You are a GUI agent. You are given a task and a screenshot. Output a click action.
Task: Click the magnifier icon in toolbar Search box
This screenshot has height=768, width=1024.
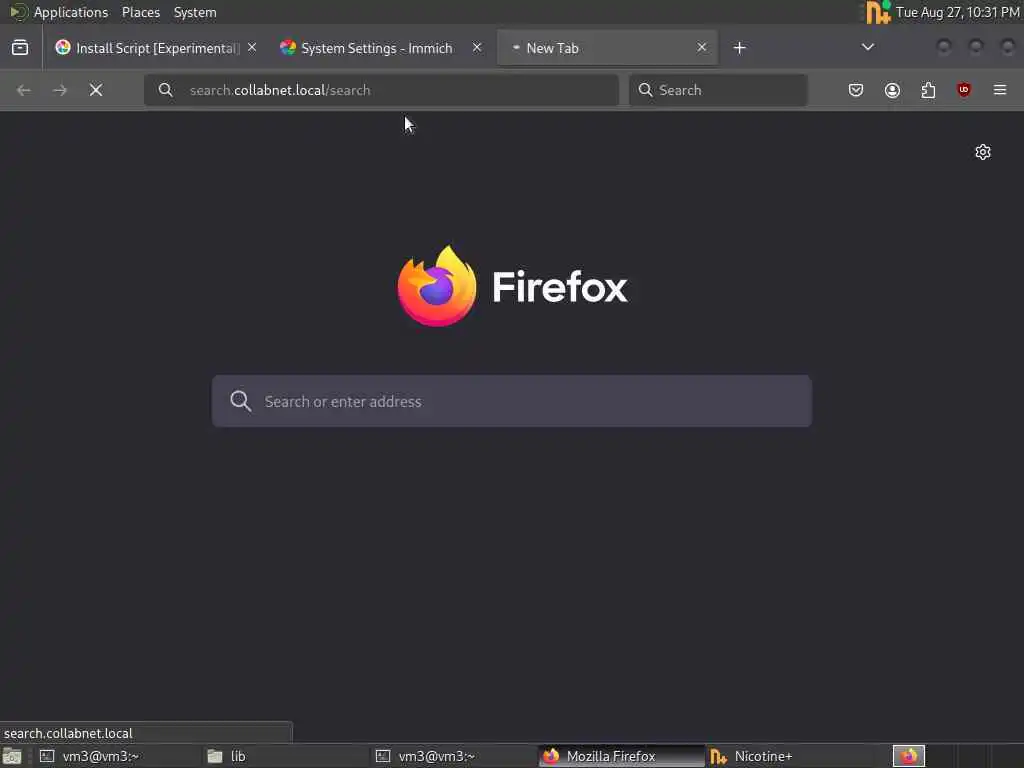tap(645, 90)
